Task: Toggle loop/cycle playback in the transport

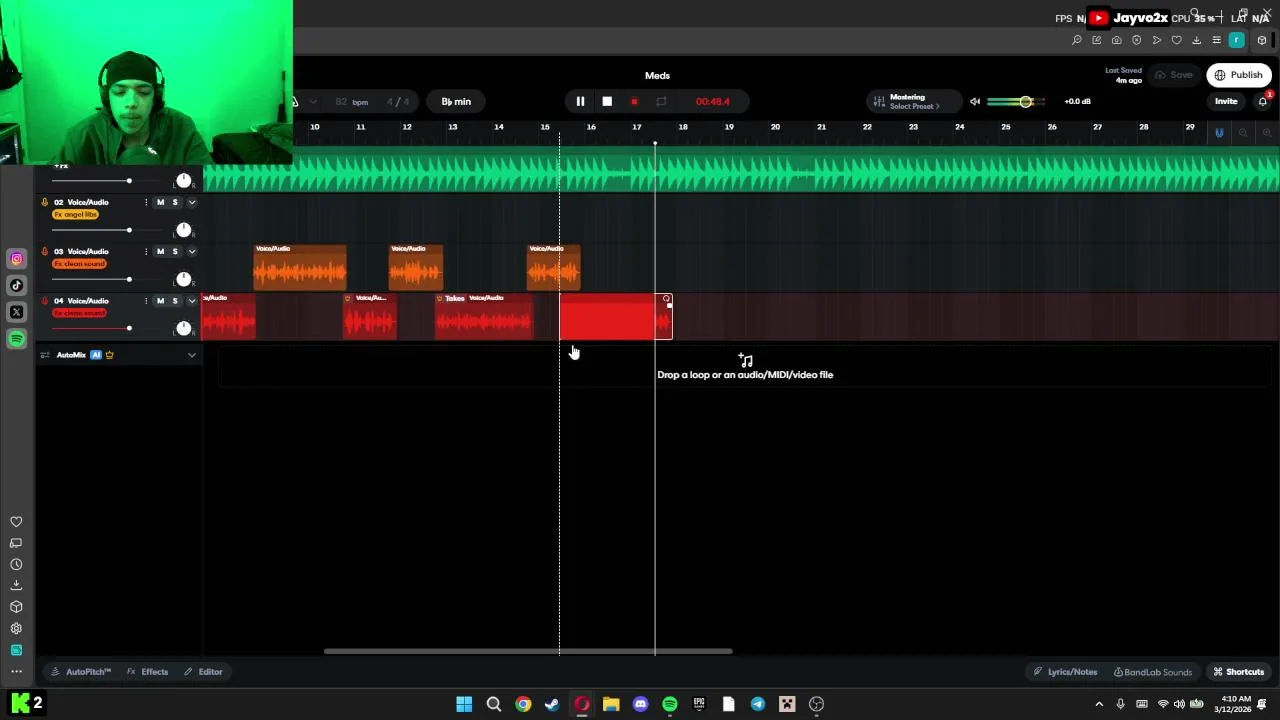Action: point(661,101)
